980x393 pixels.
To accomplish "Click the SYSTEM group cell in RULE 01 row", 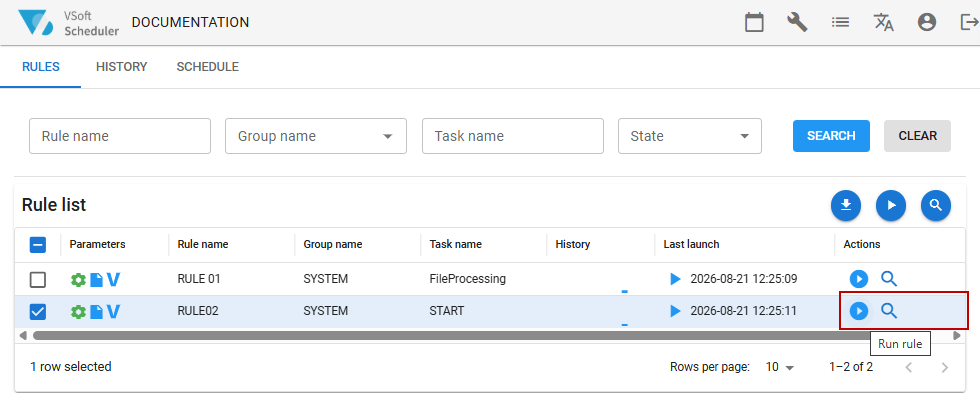I will (x=326, y=279).
